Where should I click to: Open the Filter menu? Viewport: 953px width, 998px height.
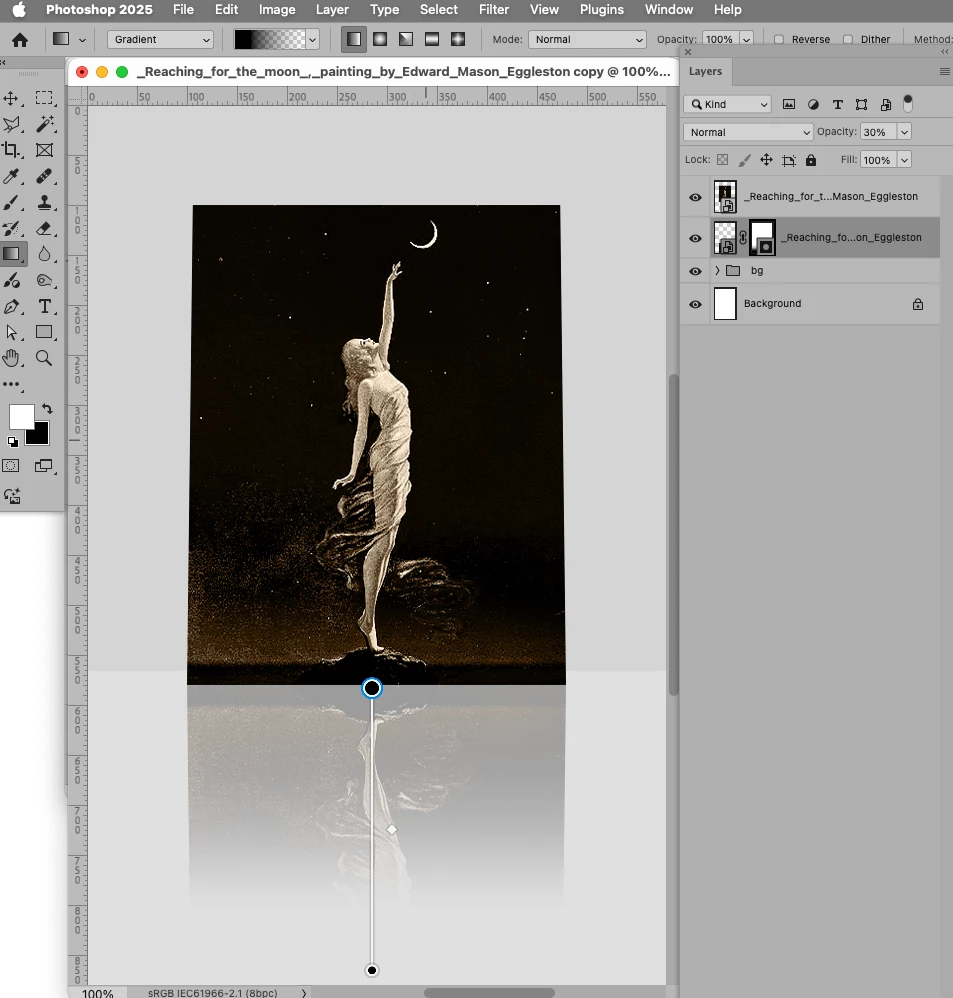pyautogui.click(x=494, y=10)
